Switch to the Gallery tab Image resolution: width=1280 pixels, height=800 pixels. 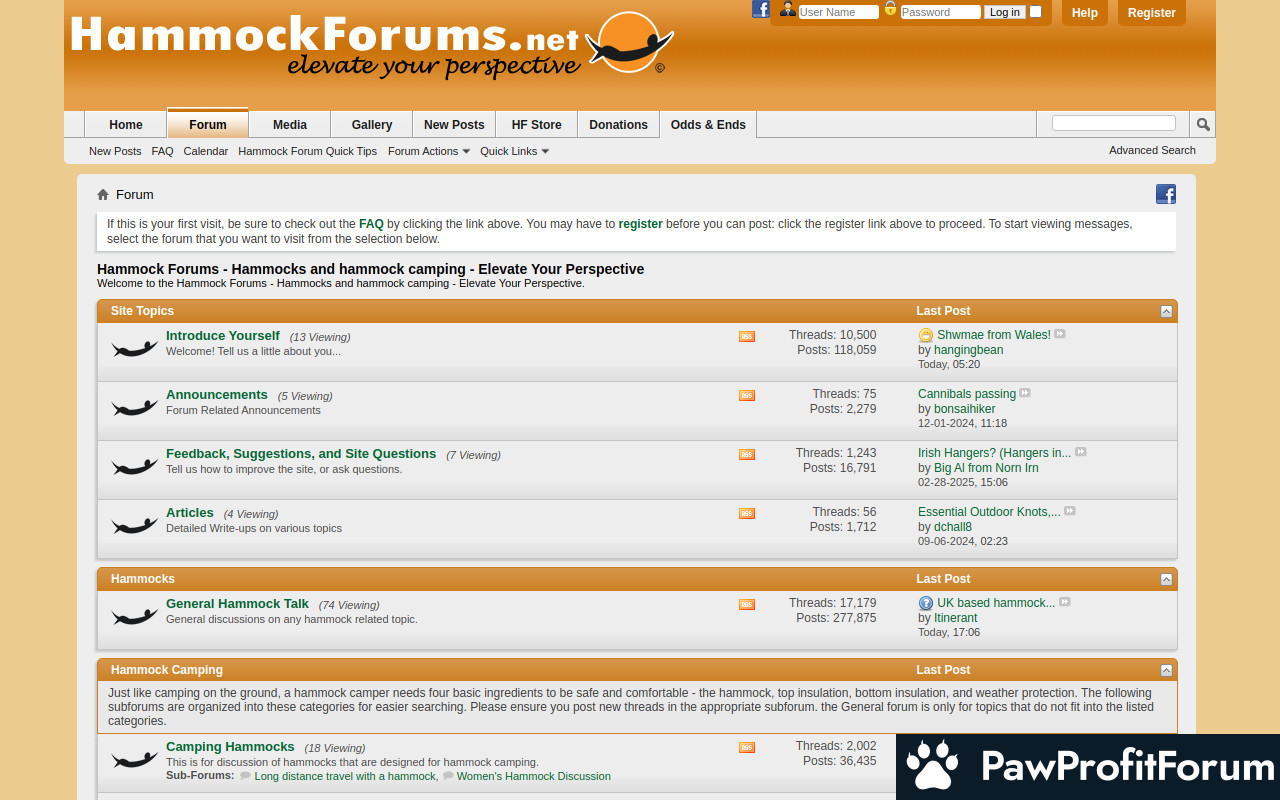coord(371,125)
